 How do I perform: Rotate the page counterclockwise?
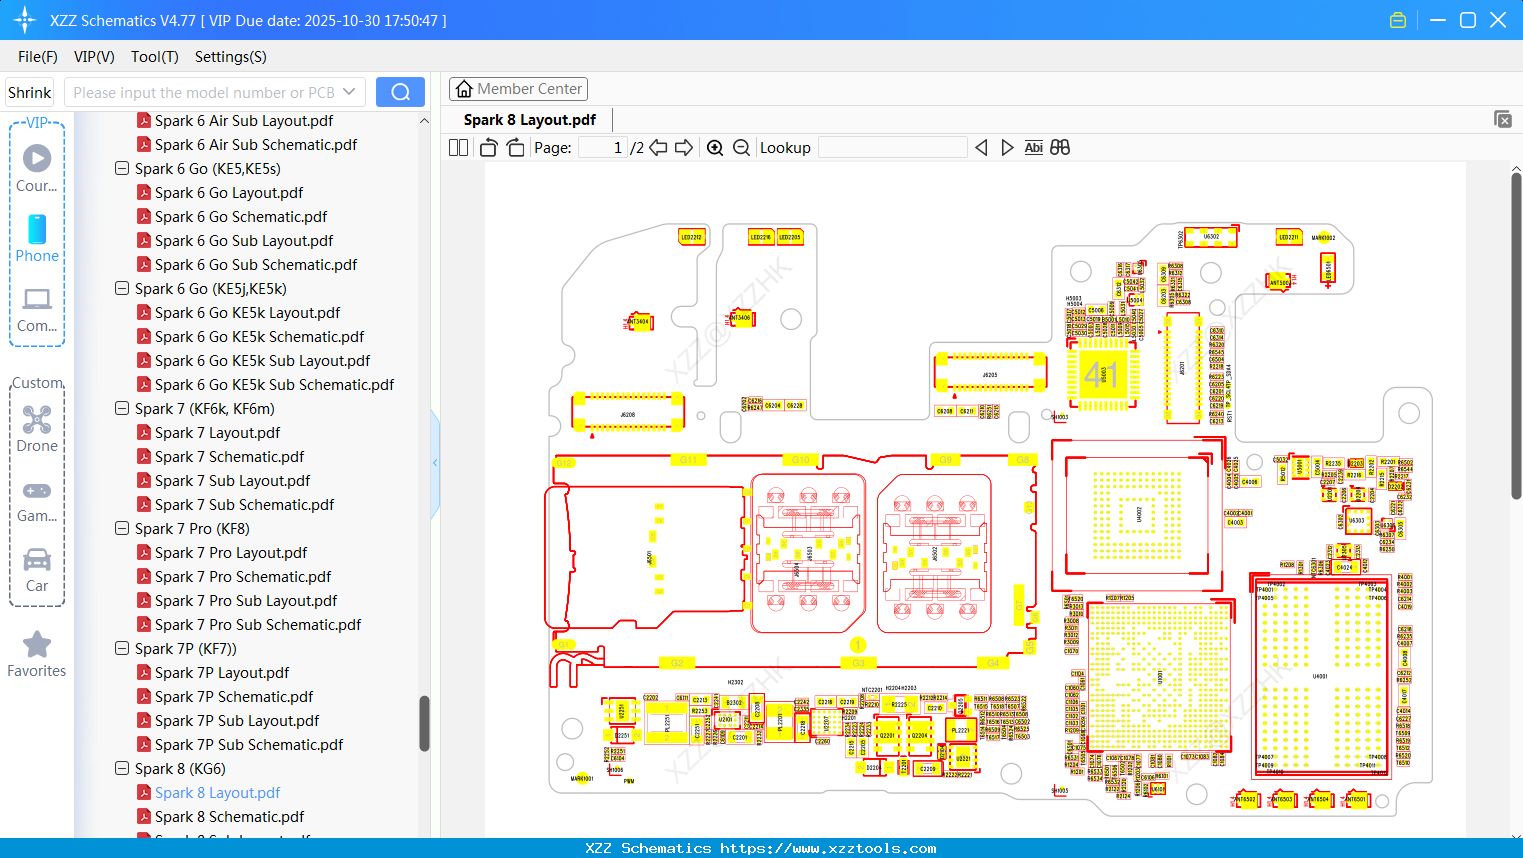[x=487, y=147]
